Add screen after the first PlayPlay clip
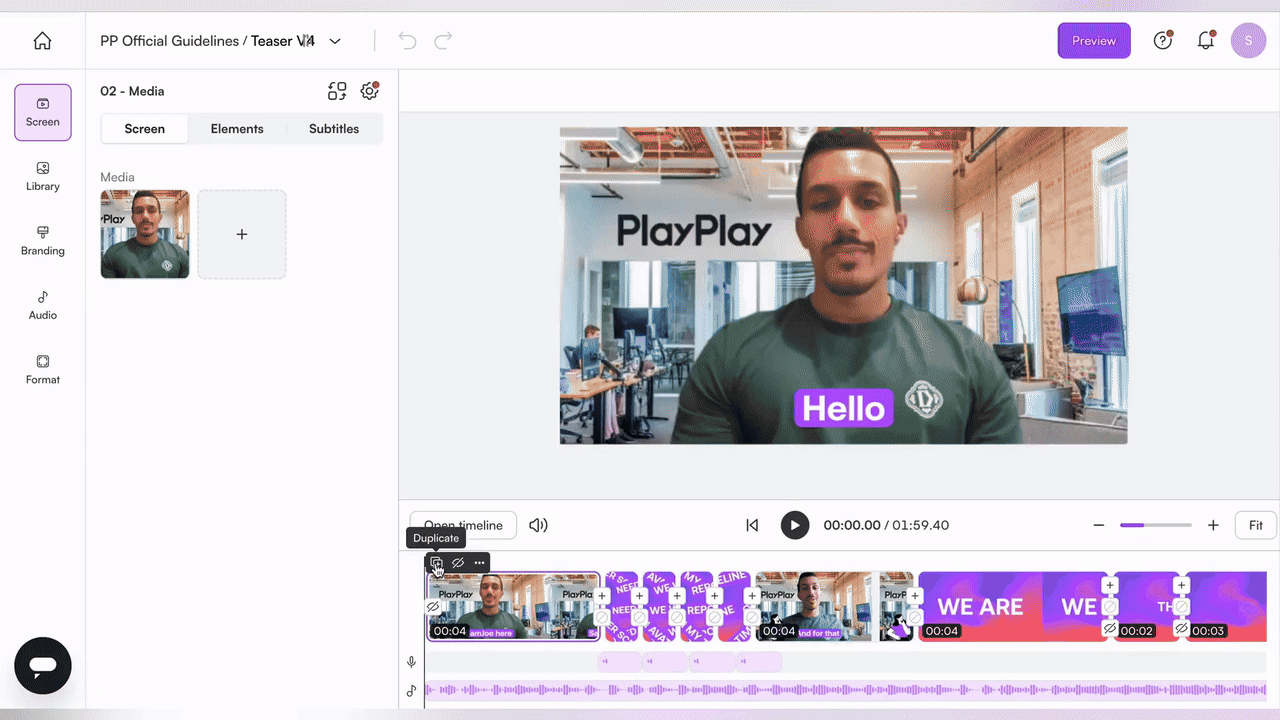 click(602, 596)
